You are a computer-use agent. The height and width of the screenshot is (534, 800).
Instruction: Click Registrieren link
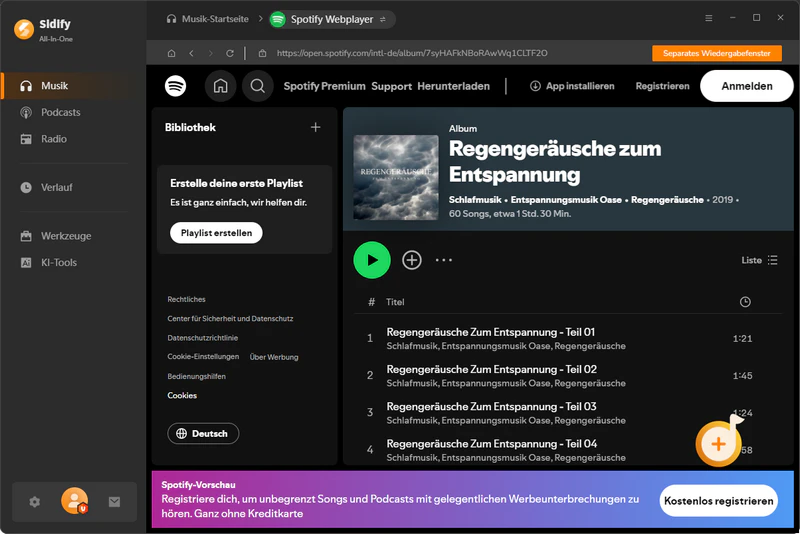(662, 86)
